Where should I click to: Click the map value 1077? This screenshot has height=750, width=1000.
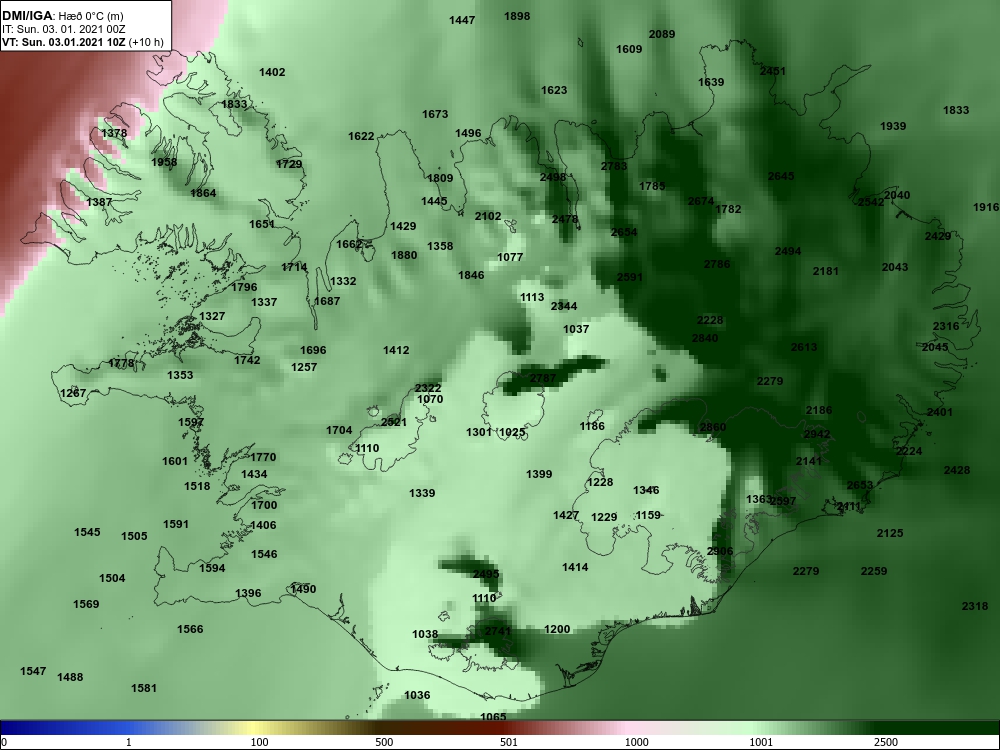(510, 258)
